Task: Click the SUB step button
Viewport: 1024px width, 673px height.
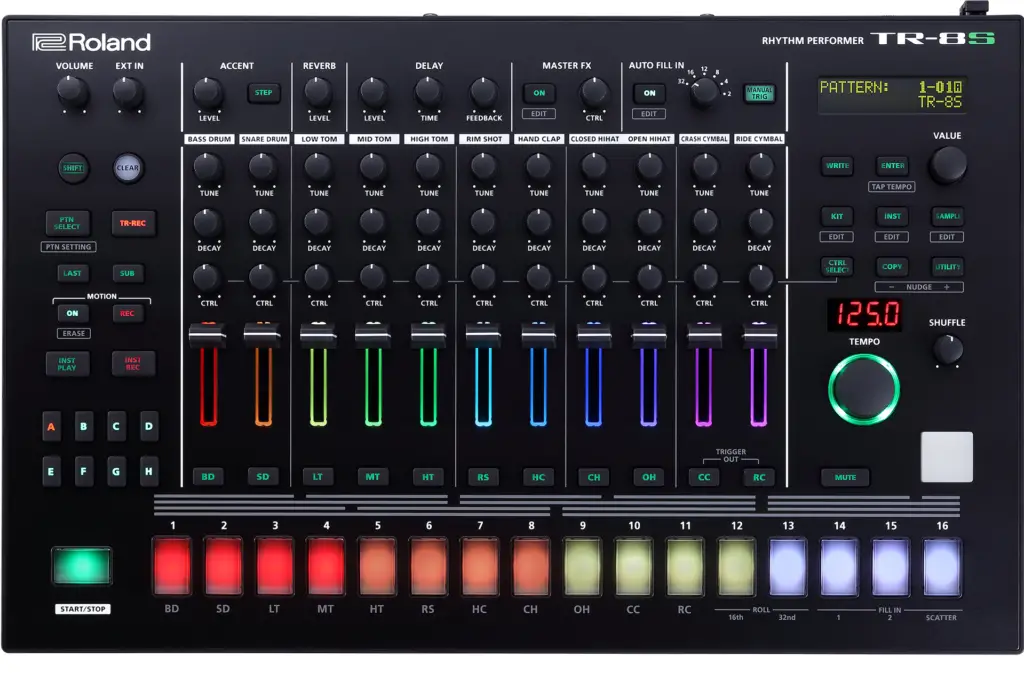Action: point(127,273)
